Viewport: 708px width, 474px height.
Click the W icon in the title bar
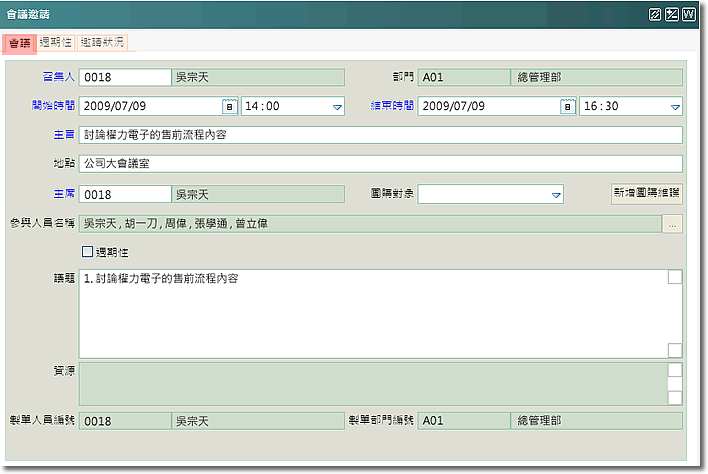tap(689, 15)
